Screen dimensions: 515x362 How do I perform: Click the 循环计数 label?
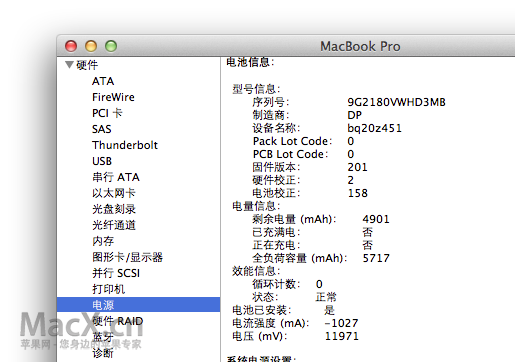coord(276,284)
